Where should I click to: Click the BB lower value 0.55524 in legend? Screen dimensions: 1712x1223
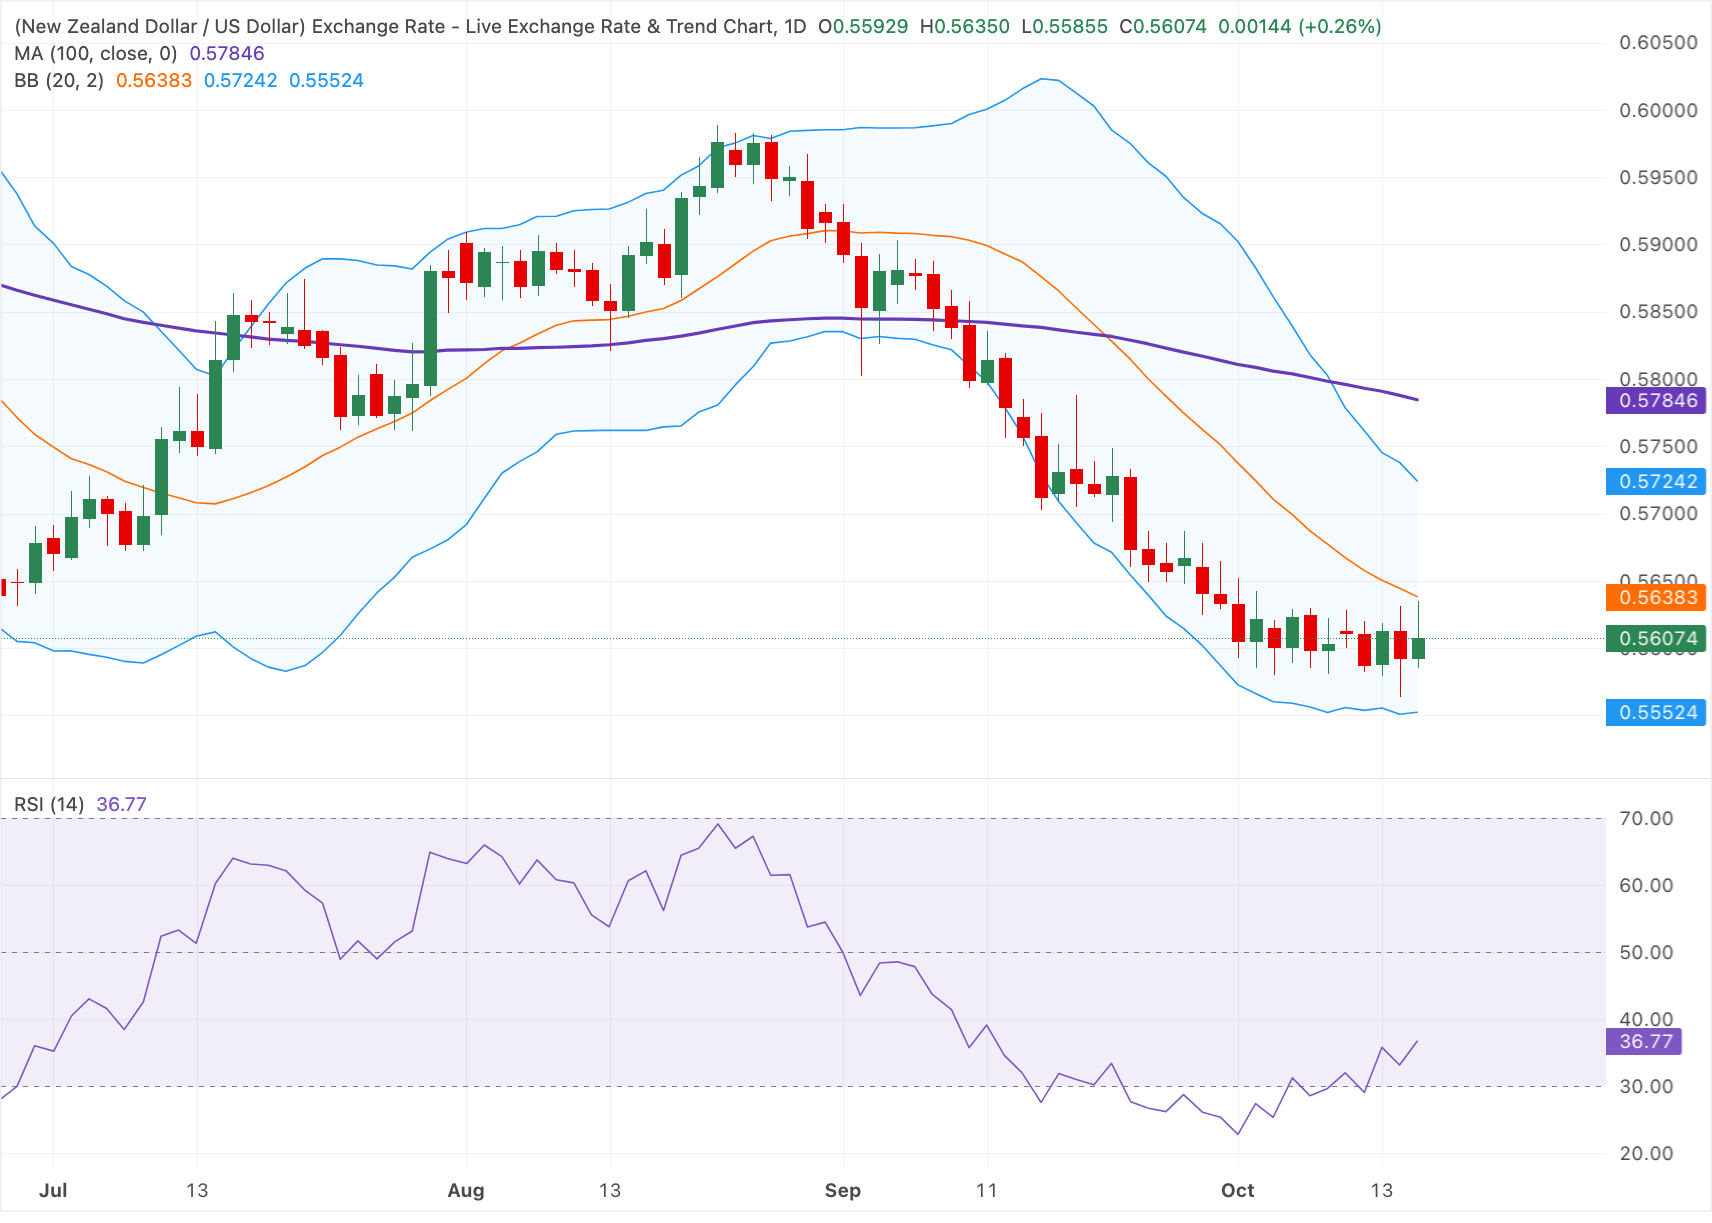(x=326, y=81)
